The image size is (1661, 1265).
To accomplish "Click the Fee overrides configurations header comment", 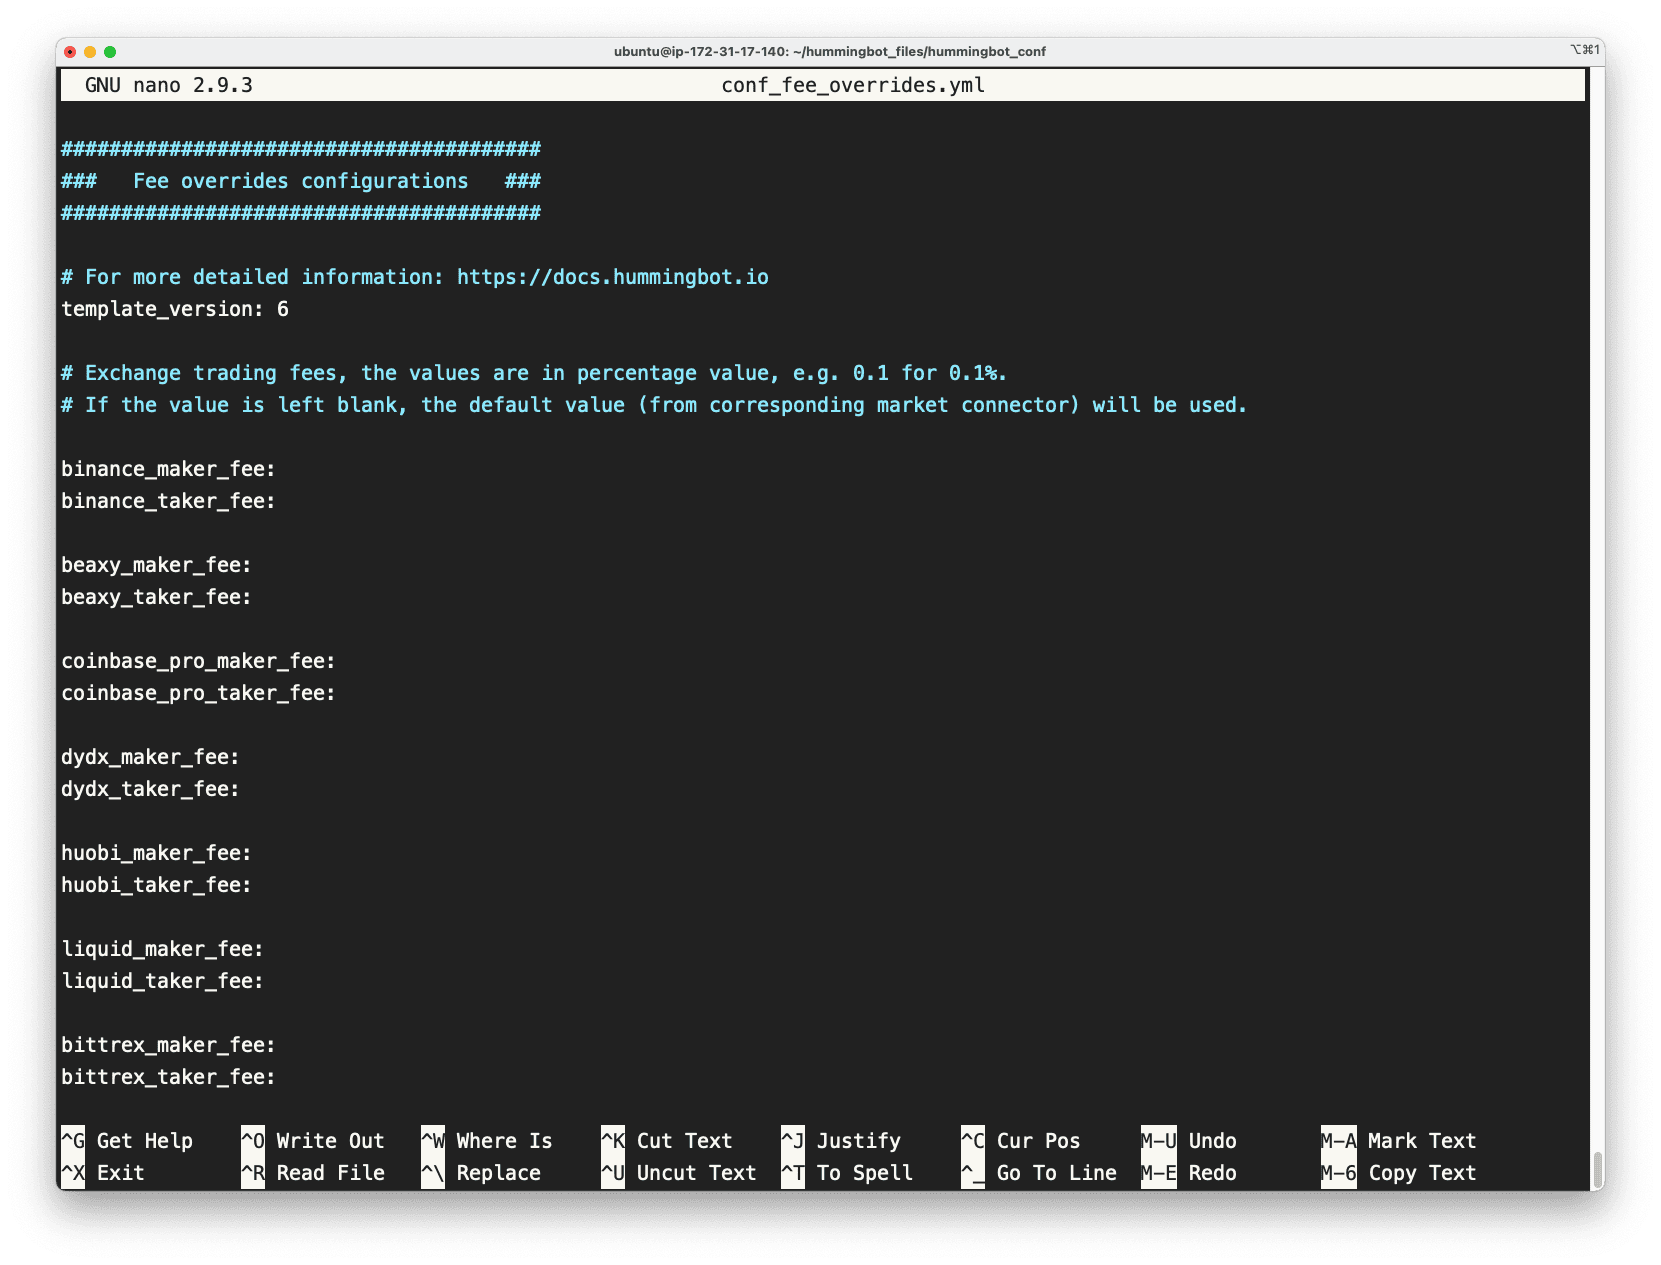I will tap(301, 181).
